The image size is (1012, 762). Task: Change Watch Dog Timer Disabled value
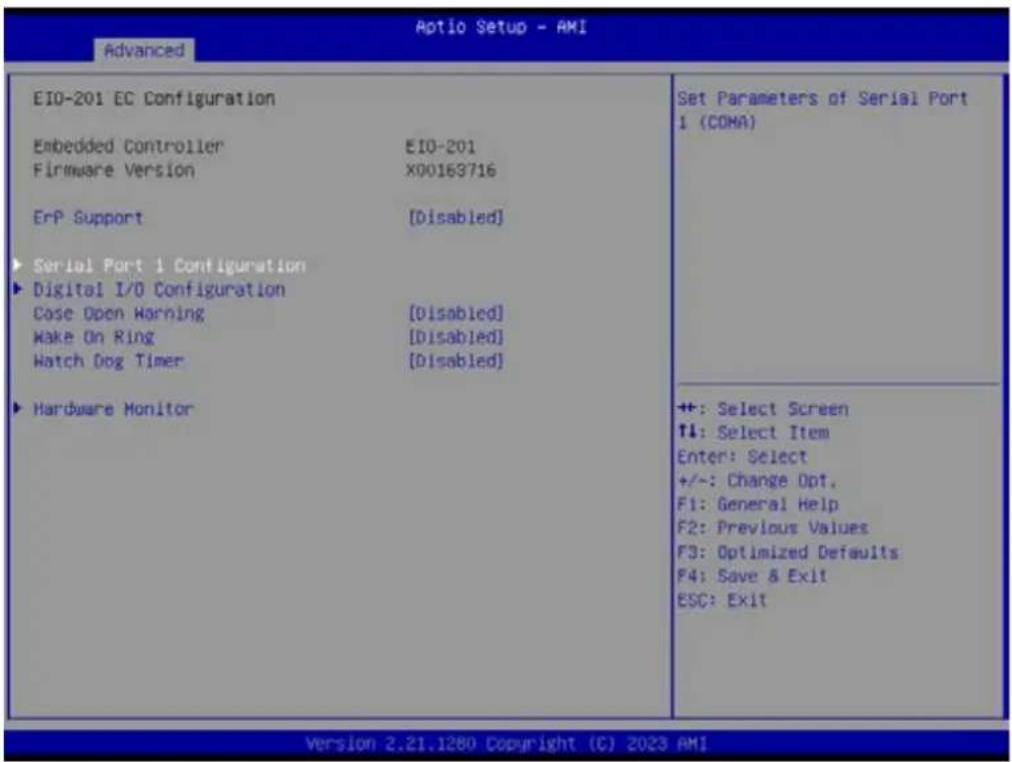[456, 361]
